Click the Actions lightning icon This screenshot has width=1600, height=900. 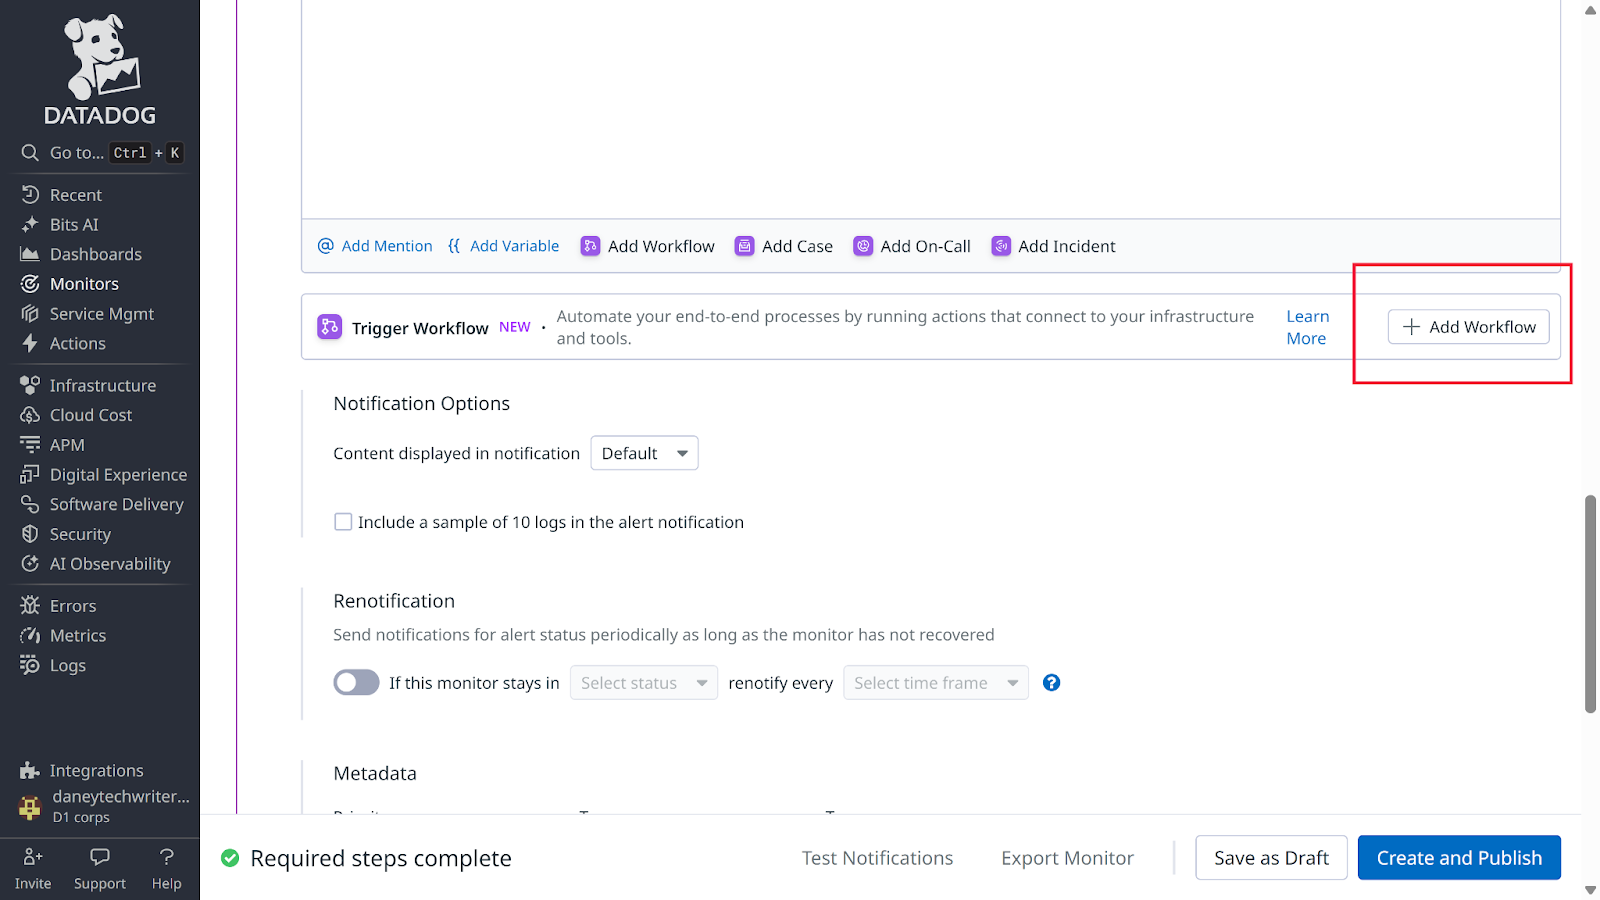30,344
